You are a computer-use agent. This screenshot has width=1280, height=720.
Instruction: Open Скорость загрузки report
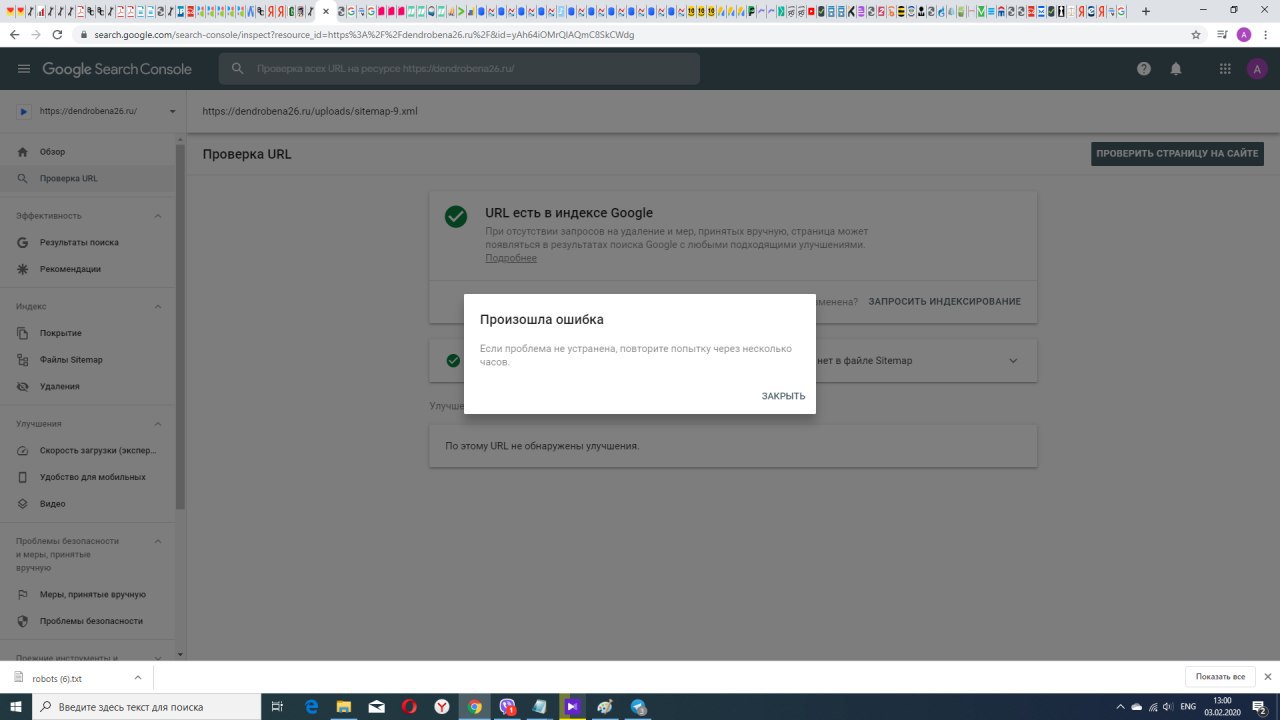(x=88, y=451)
